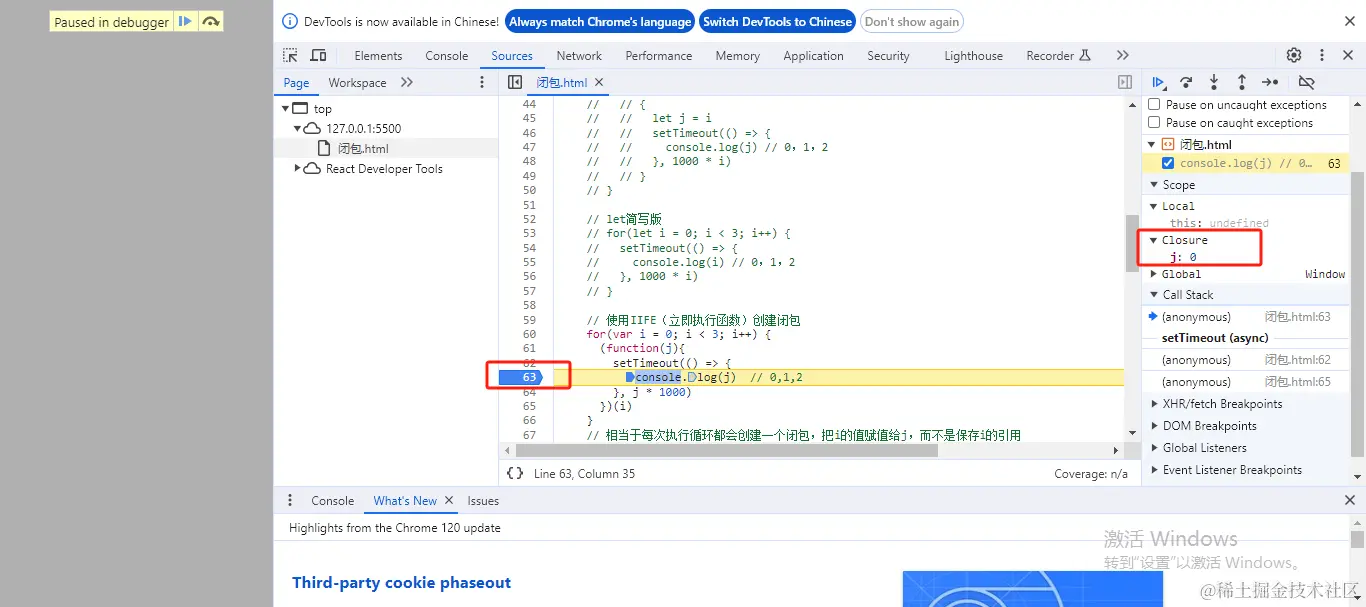
Task: Expand the Global scope
Action: 1154,274
